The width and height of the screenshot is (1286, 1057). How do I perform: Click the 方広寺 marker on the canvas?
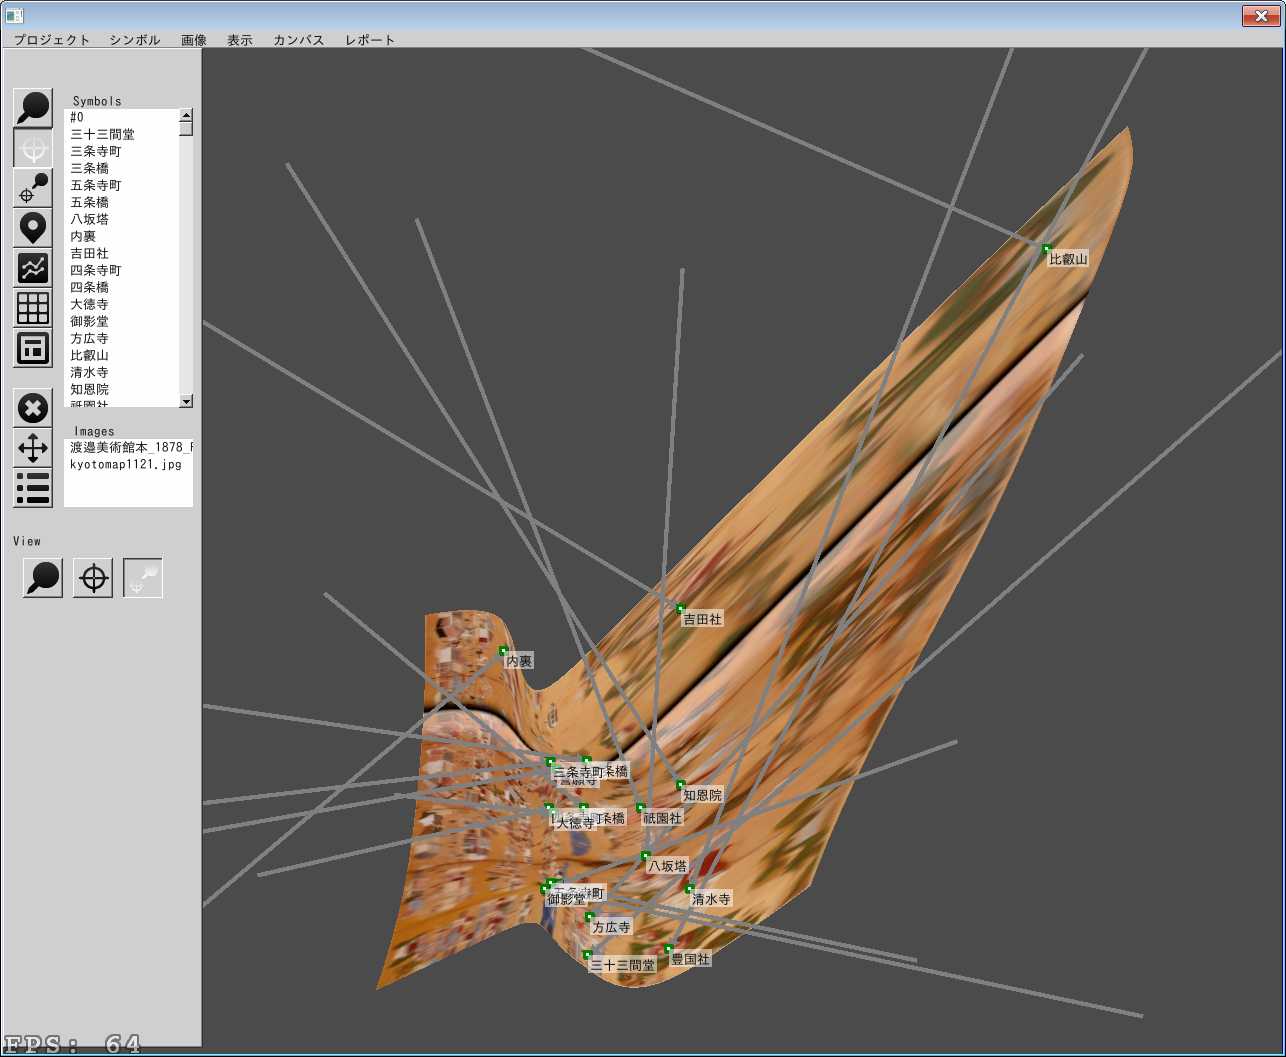pyautogui.click(x=589, y=916)
